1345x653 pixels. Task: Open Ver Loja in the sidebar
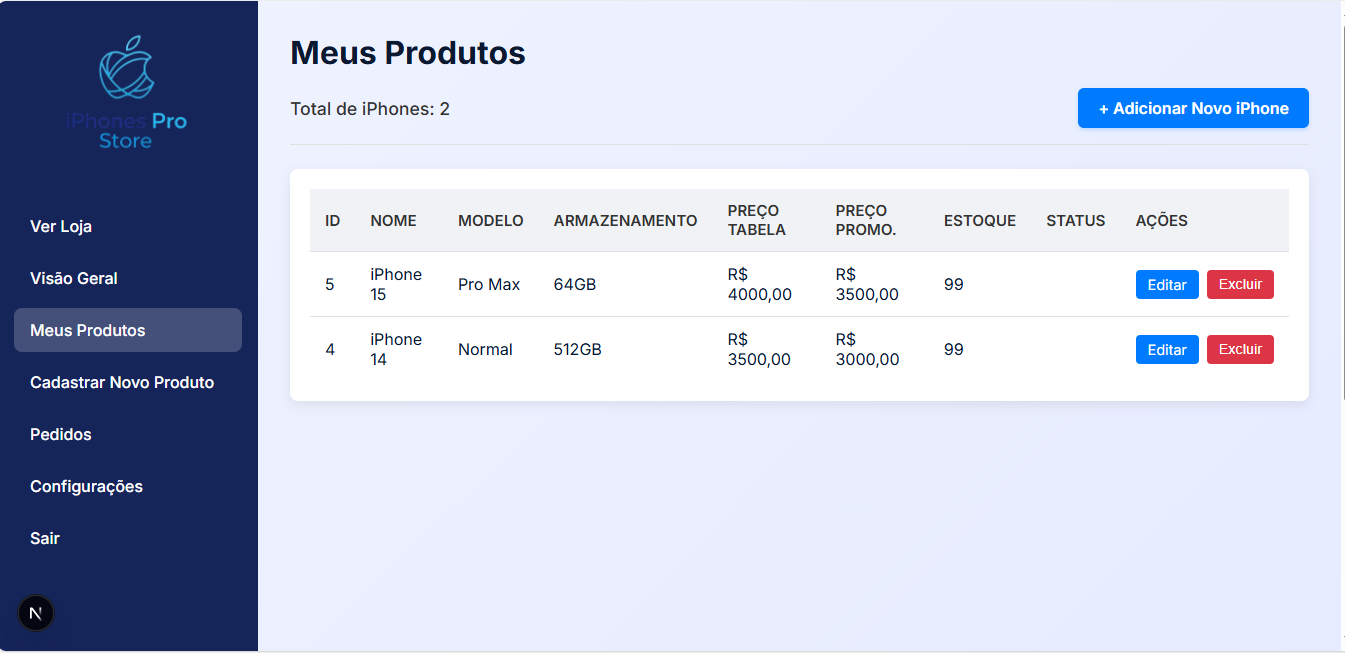click(61, 226)
